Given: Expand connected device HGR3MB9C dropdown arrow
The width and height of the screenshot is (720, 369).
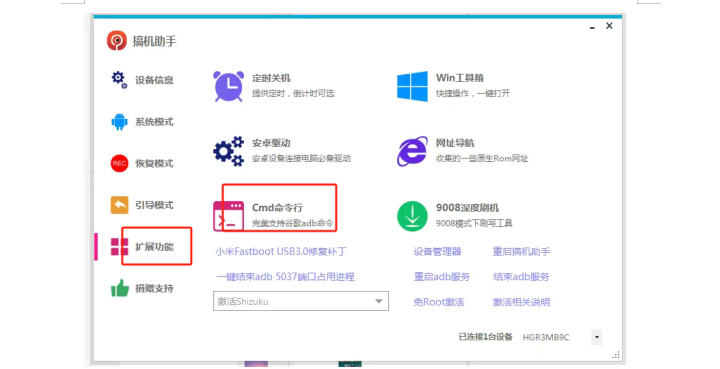Looking at the screenshot, I should 596,337.
